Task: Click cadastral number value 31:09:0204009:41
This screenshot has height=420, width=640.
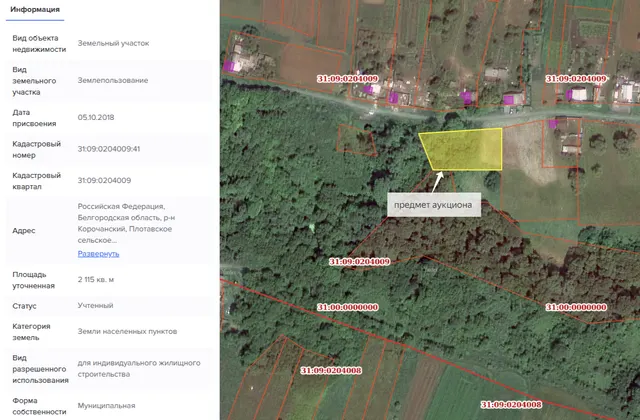Action: click(109, 149)
